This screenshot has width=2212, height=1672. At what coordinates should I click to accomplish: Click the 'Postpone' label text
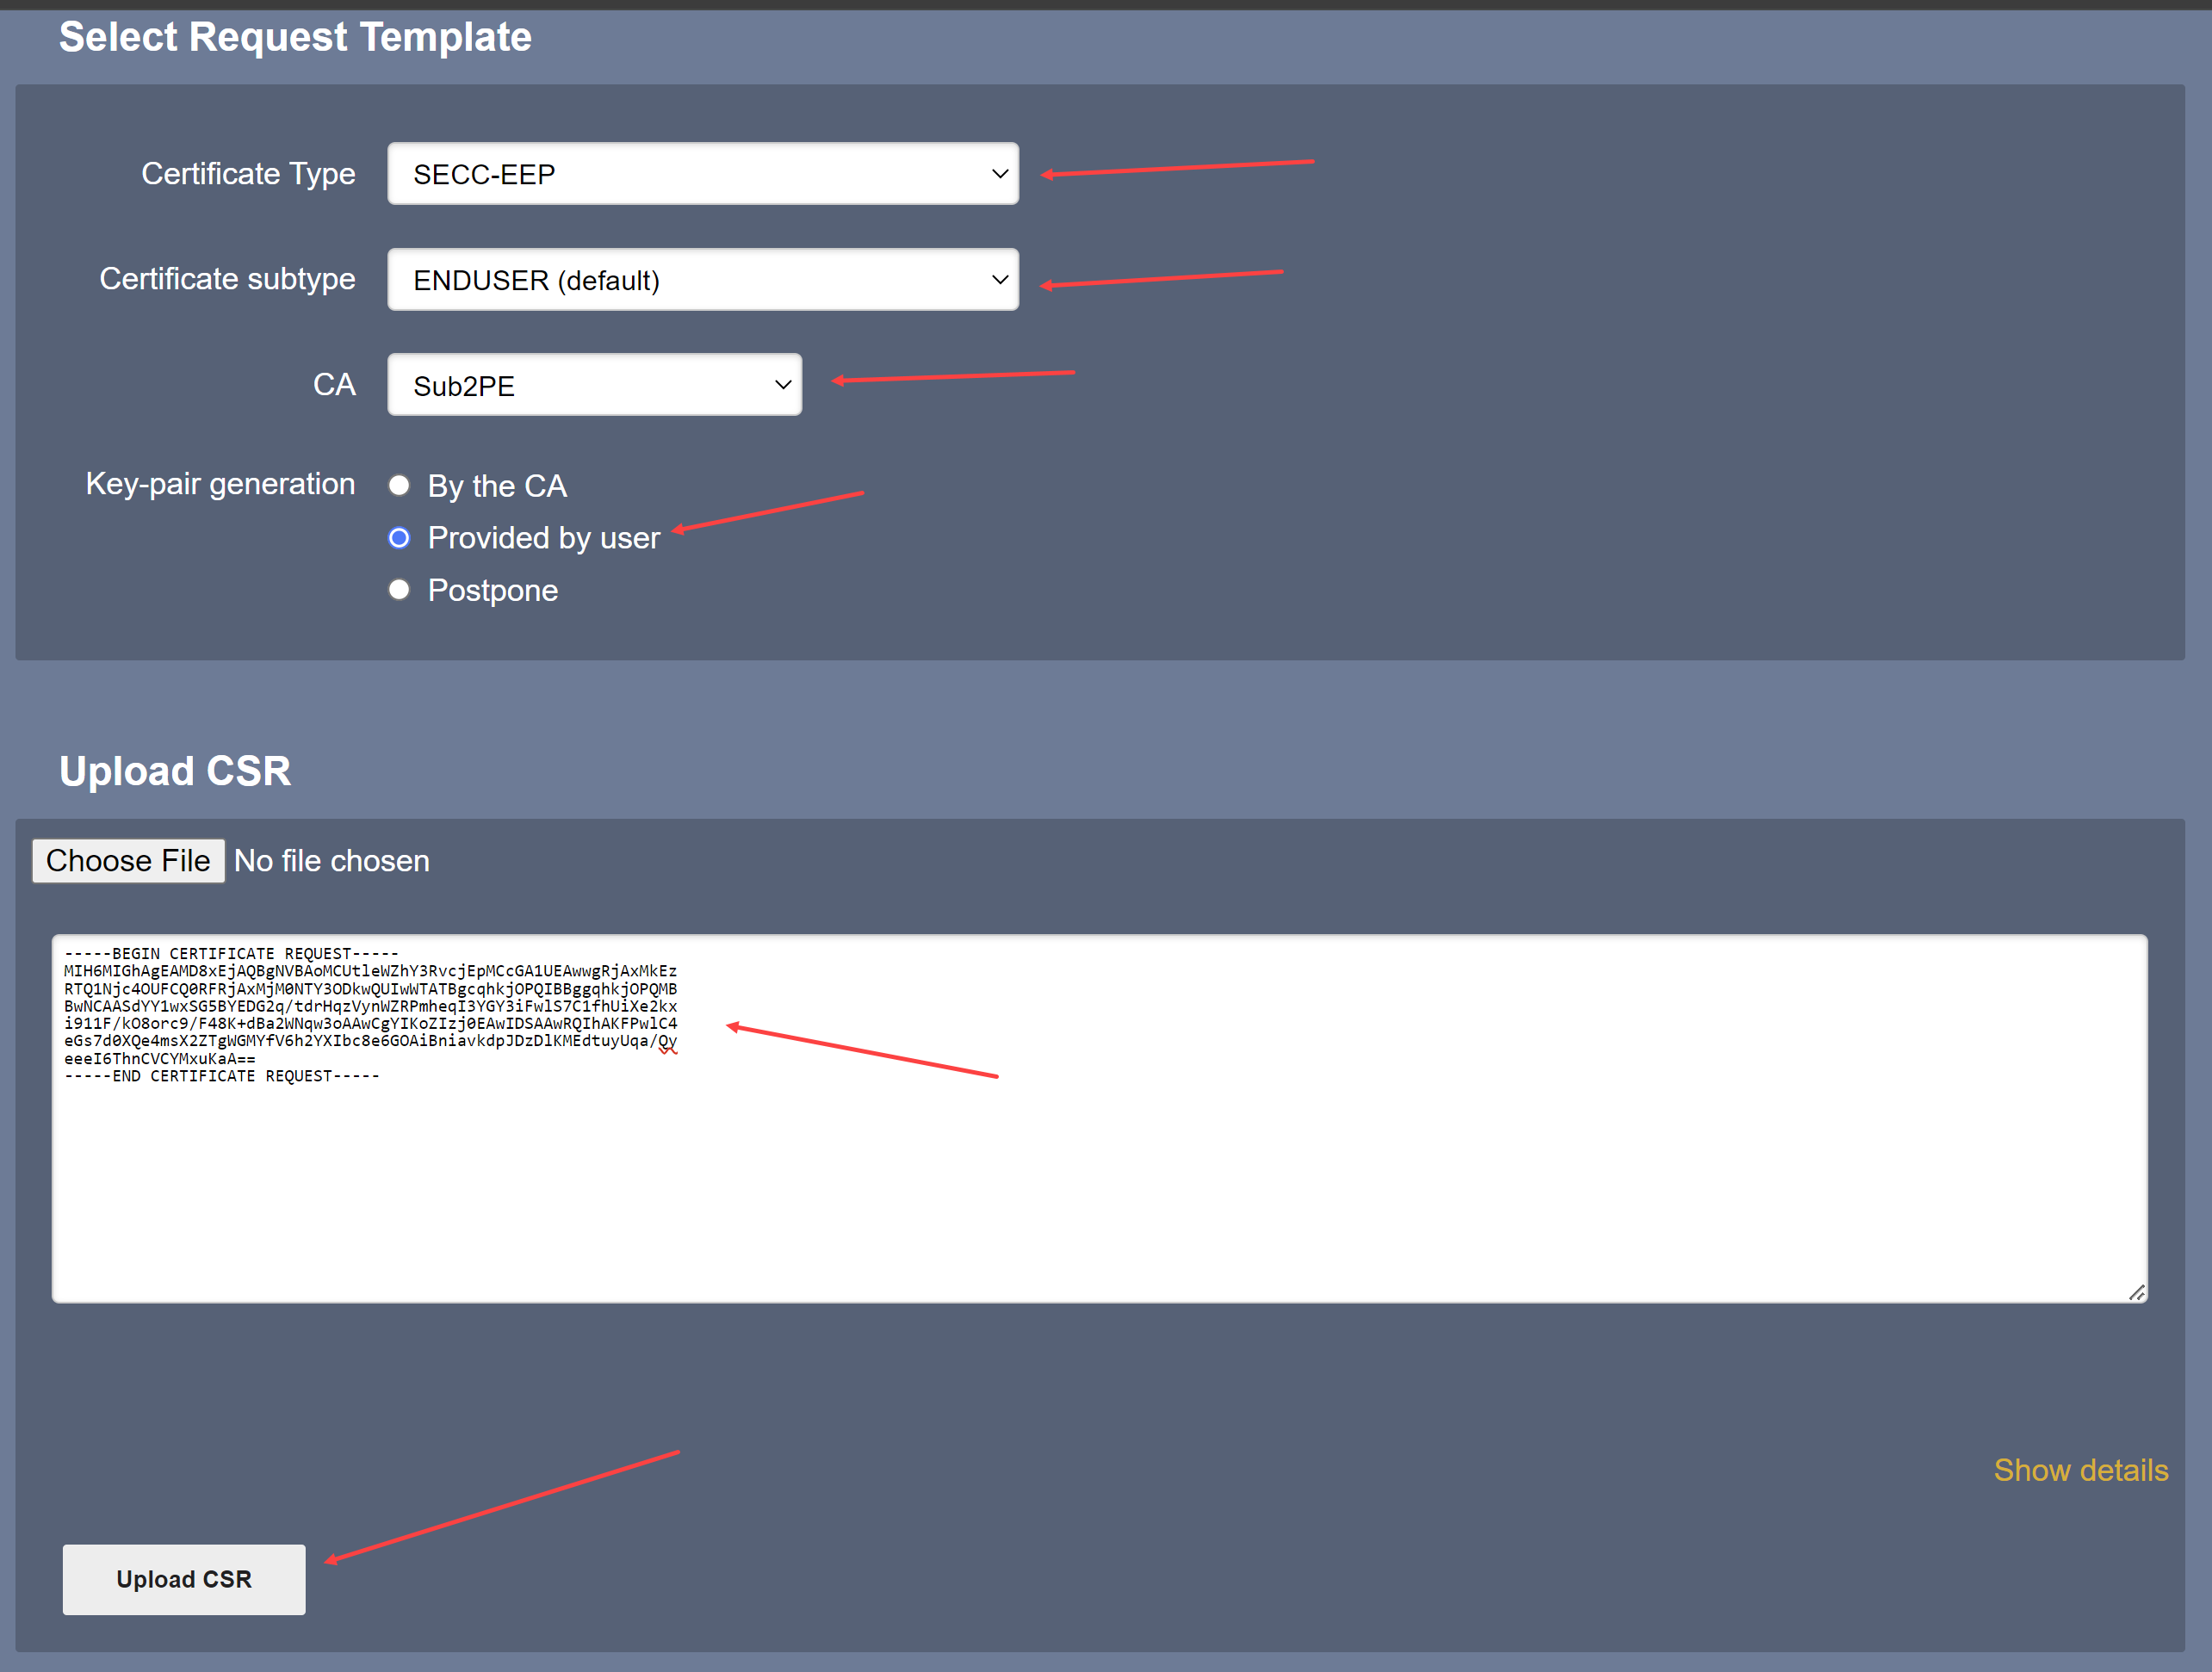click(x=493, y=590)
